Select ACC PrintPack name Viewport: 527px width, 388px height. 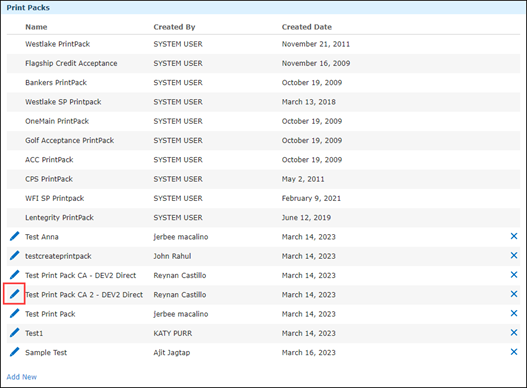49,160
